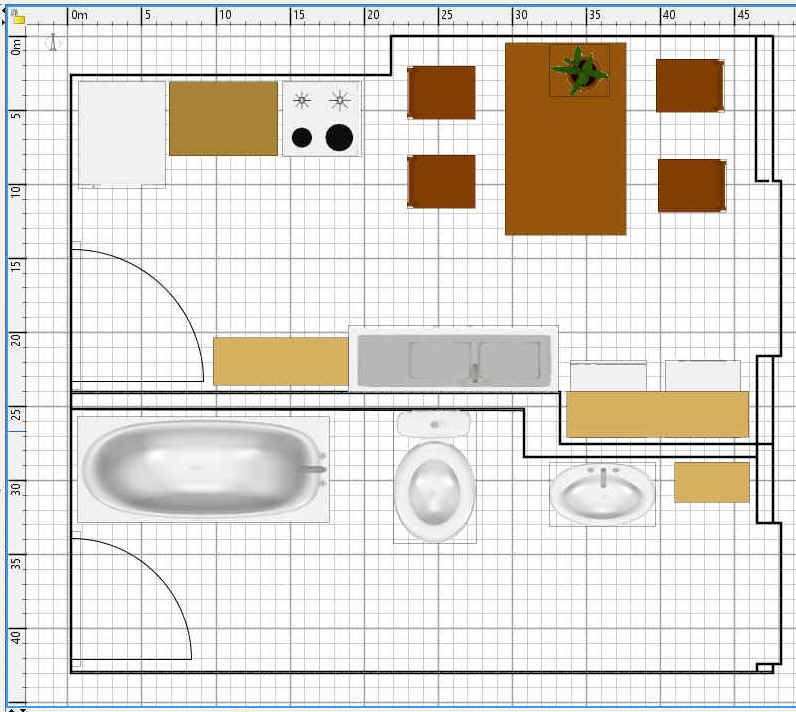Select the lower-left dining chair
This screenshot has width=796, height=712.
point(442,182)
